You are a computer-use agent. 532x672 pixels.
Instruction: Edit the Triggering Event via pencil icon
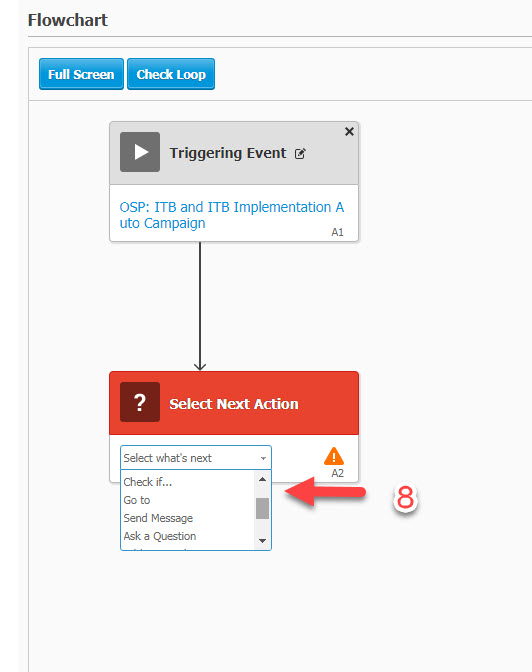(x=300, y=153)
